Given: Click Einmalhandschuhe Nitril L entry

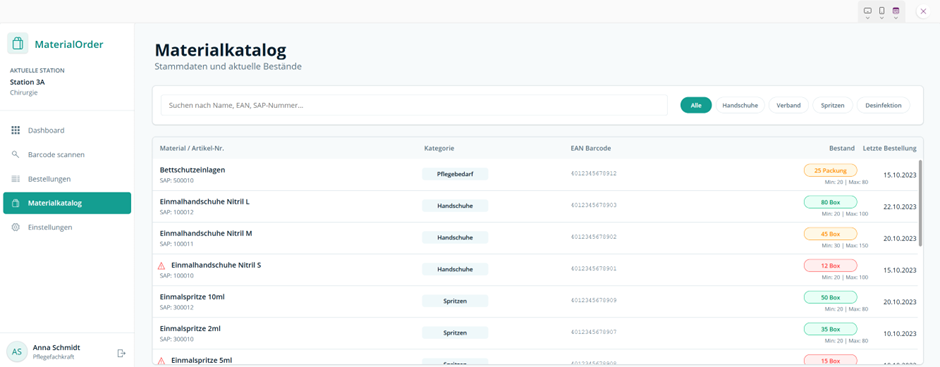Looking at the screenshot, I should click(204, 201).
